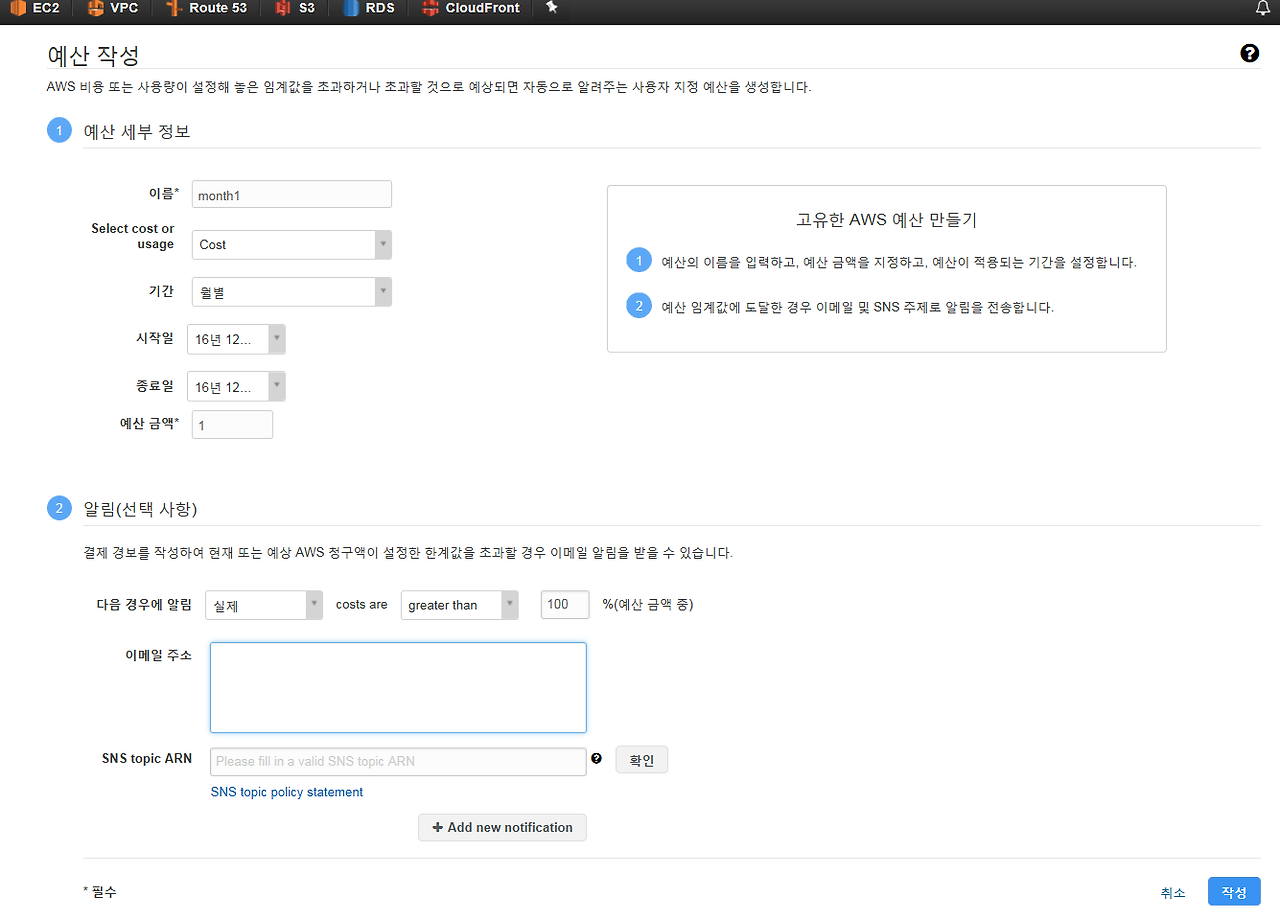The width and height of the screenshot is (1280, 920).
Task: Open the greater than comparison dropdown
Action: click(459, 605)
